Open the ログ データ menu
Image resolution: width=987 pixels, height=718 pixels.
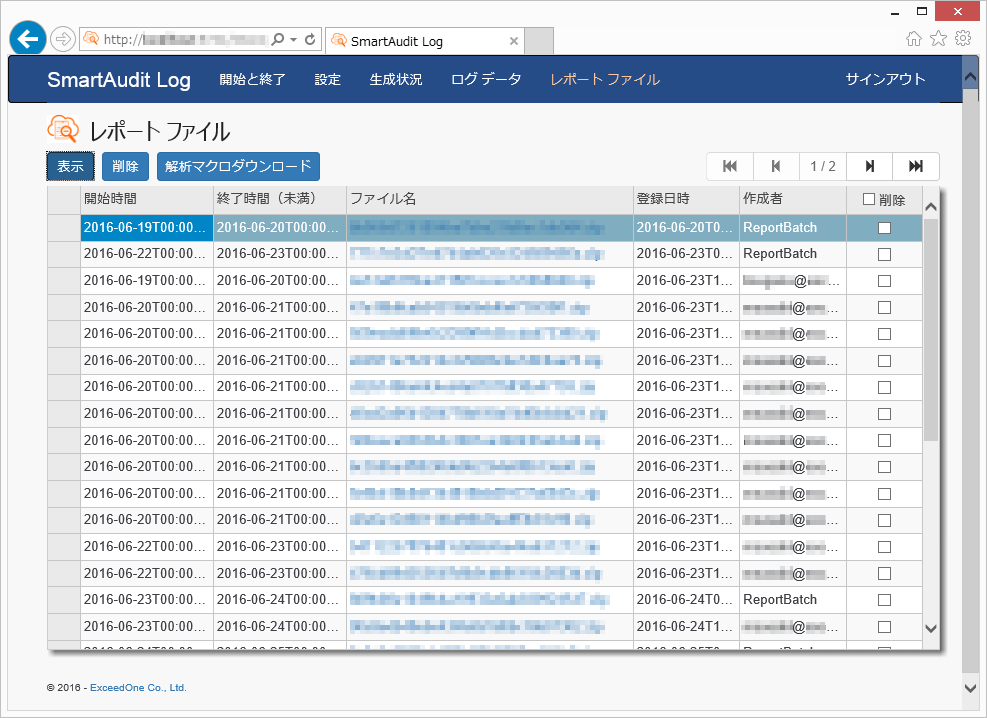(x=486, y=79)
